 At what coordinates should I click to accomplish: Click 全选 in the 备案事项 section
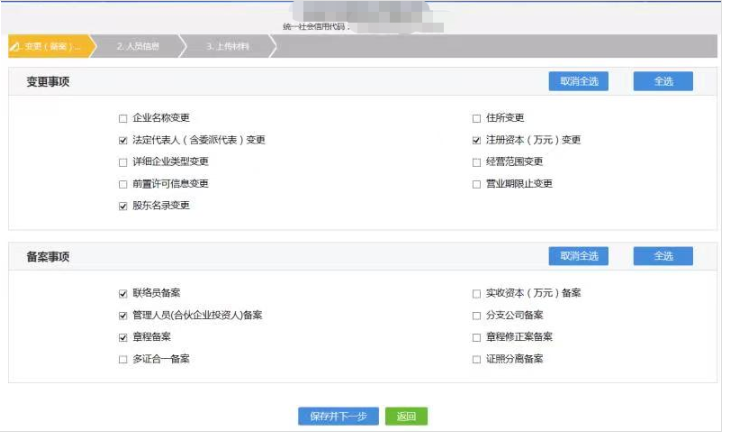pyautogui.click(x=663, y=256)
